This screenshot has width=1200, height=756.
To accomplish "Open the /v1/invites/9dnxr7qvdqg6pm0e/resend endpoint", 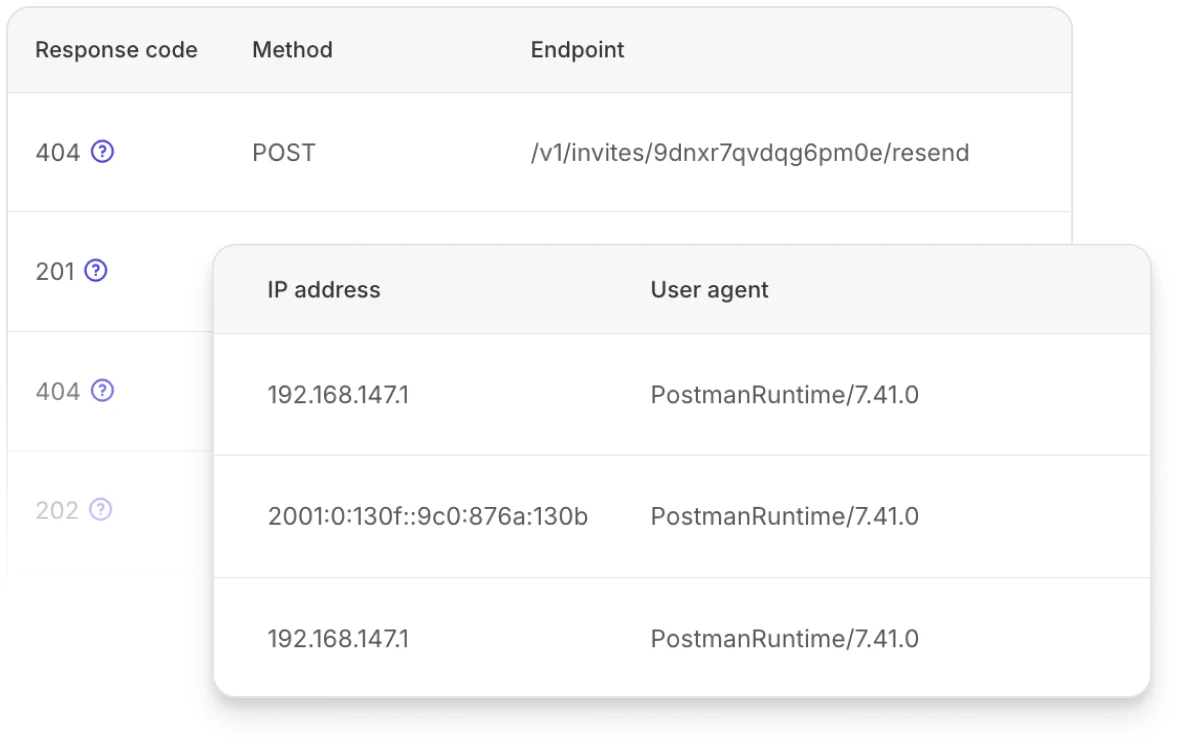I will (750, 153).
